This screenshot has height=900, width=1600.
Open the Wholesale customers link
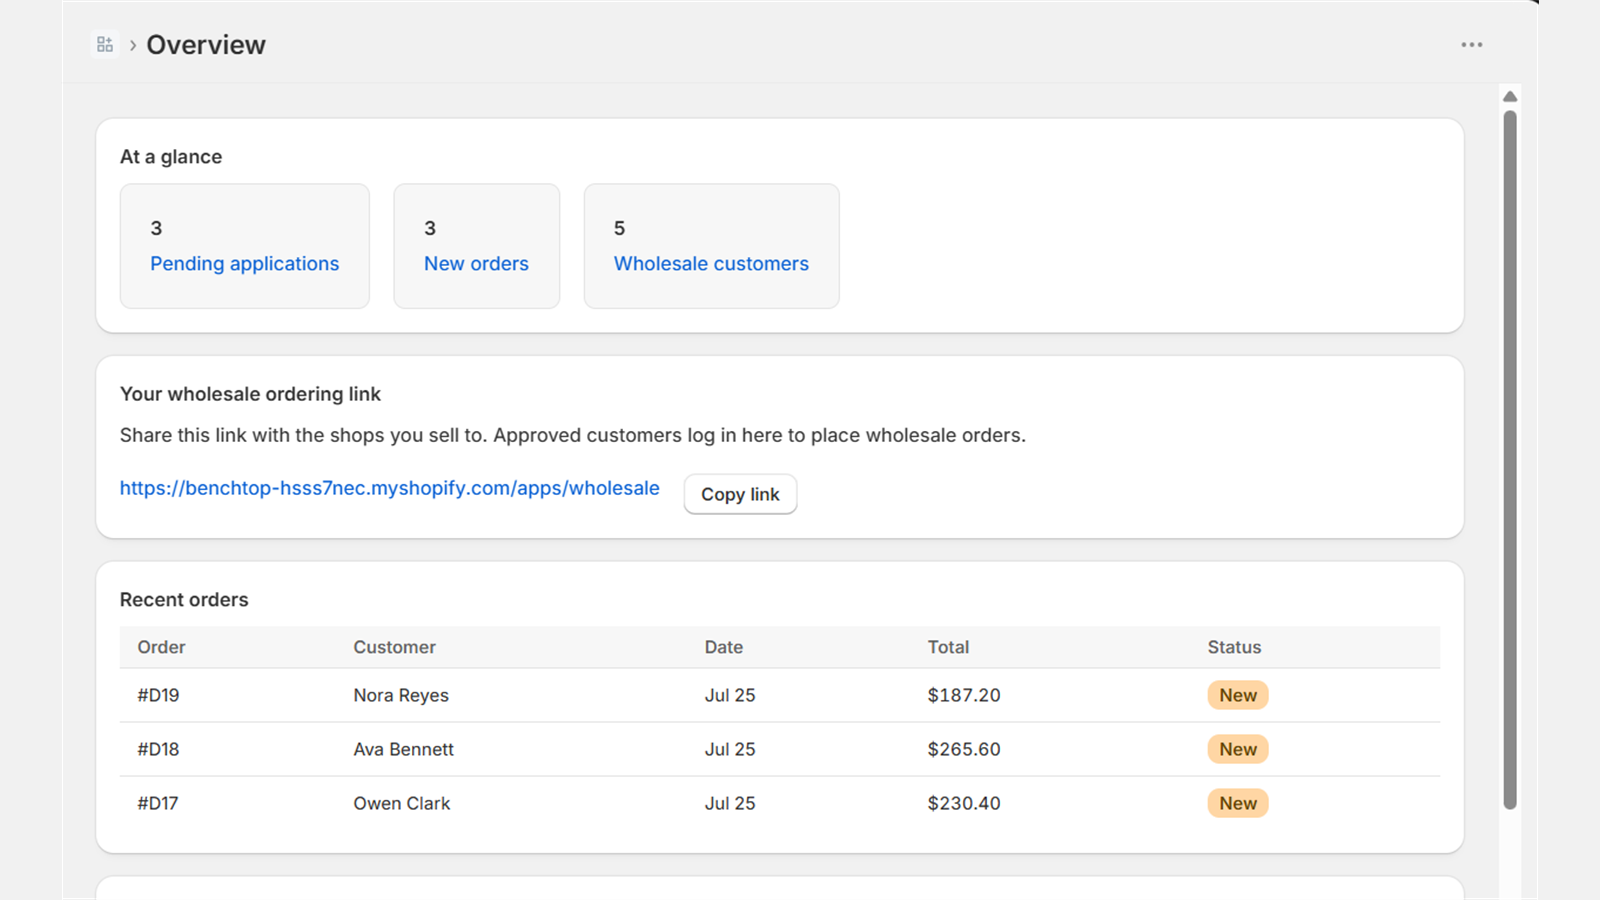[x=711, y=264]
